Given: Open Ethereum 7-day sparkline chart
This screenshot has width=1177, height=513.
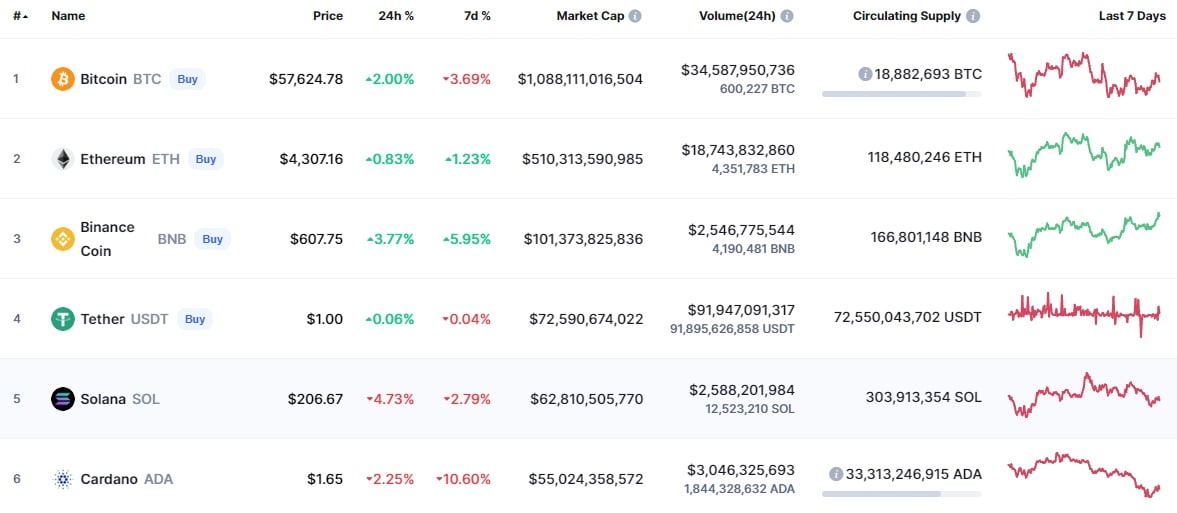Looking at the screenshot, I should click(x=1084, y=155).
